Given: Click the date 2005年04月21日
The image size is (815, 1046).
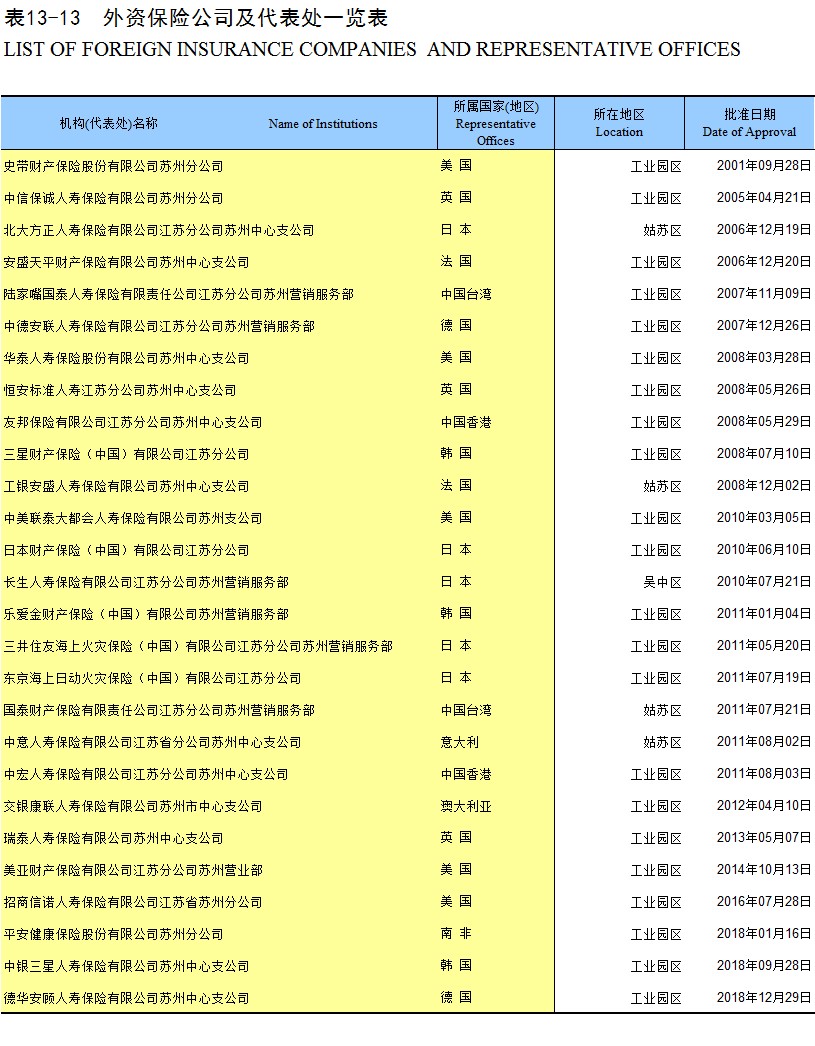Looking at the screenshot, I should pyautogui.click(x=764, y=197).
